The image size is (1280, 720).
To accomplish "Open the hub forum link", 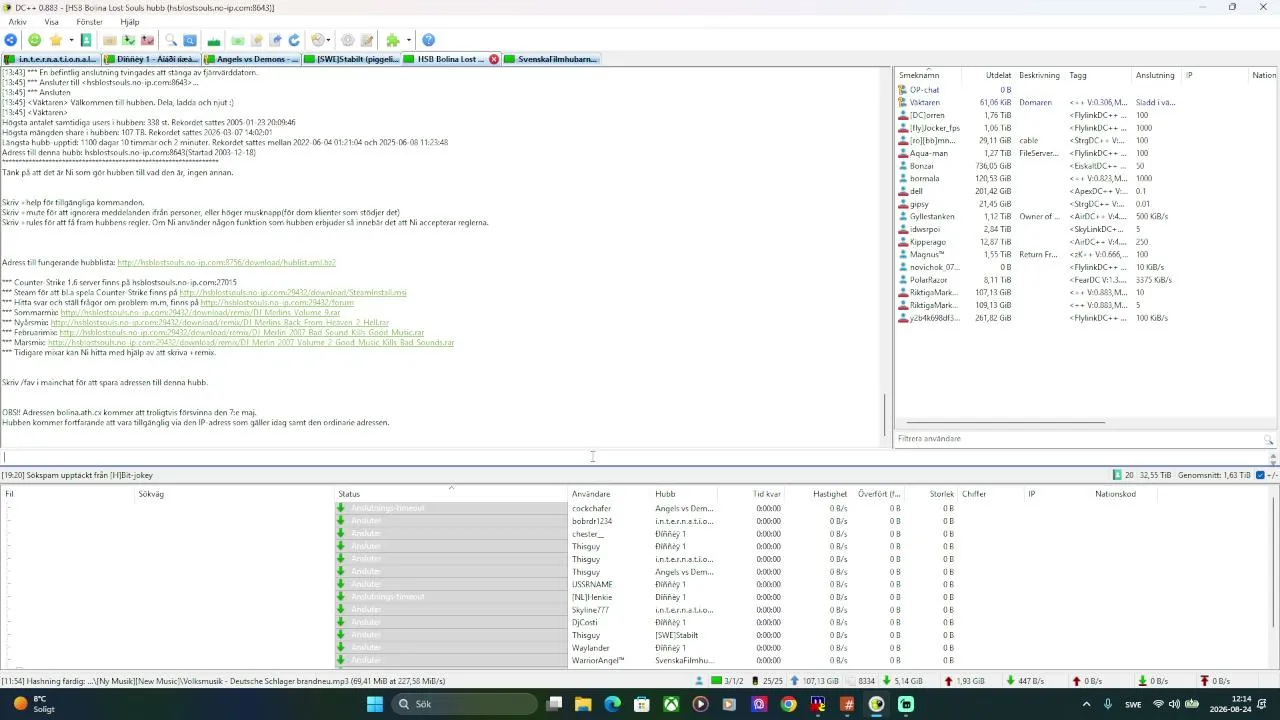I will (x=277, y=302).
